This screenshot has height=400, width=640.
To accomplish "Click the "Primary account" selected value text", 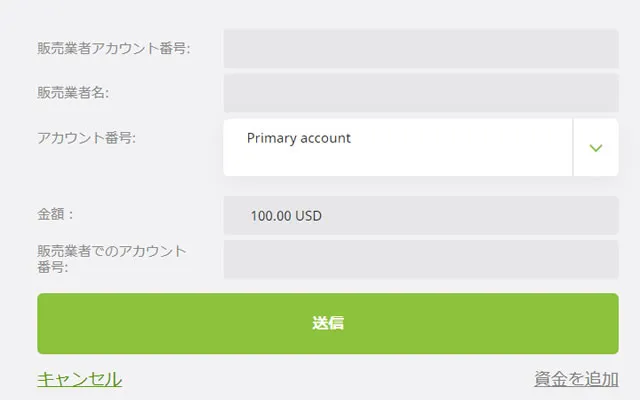I will [299, 138].
